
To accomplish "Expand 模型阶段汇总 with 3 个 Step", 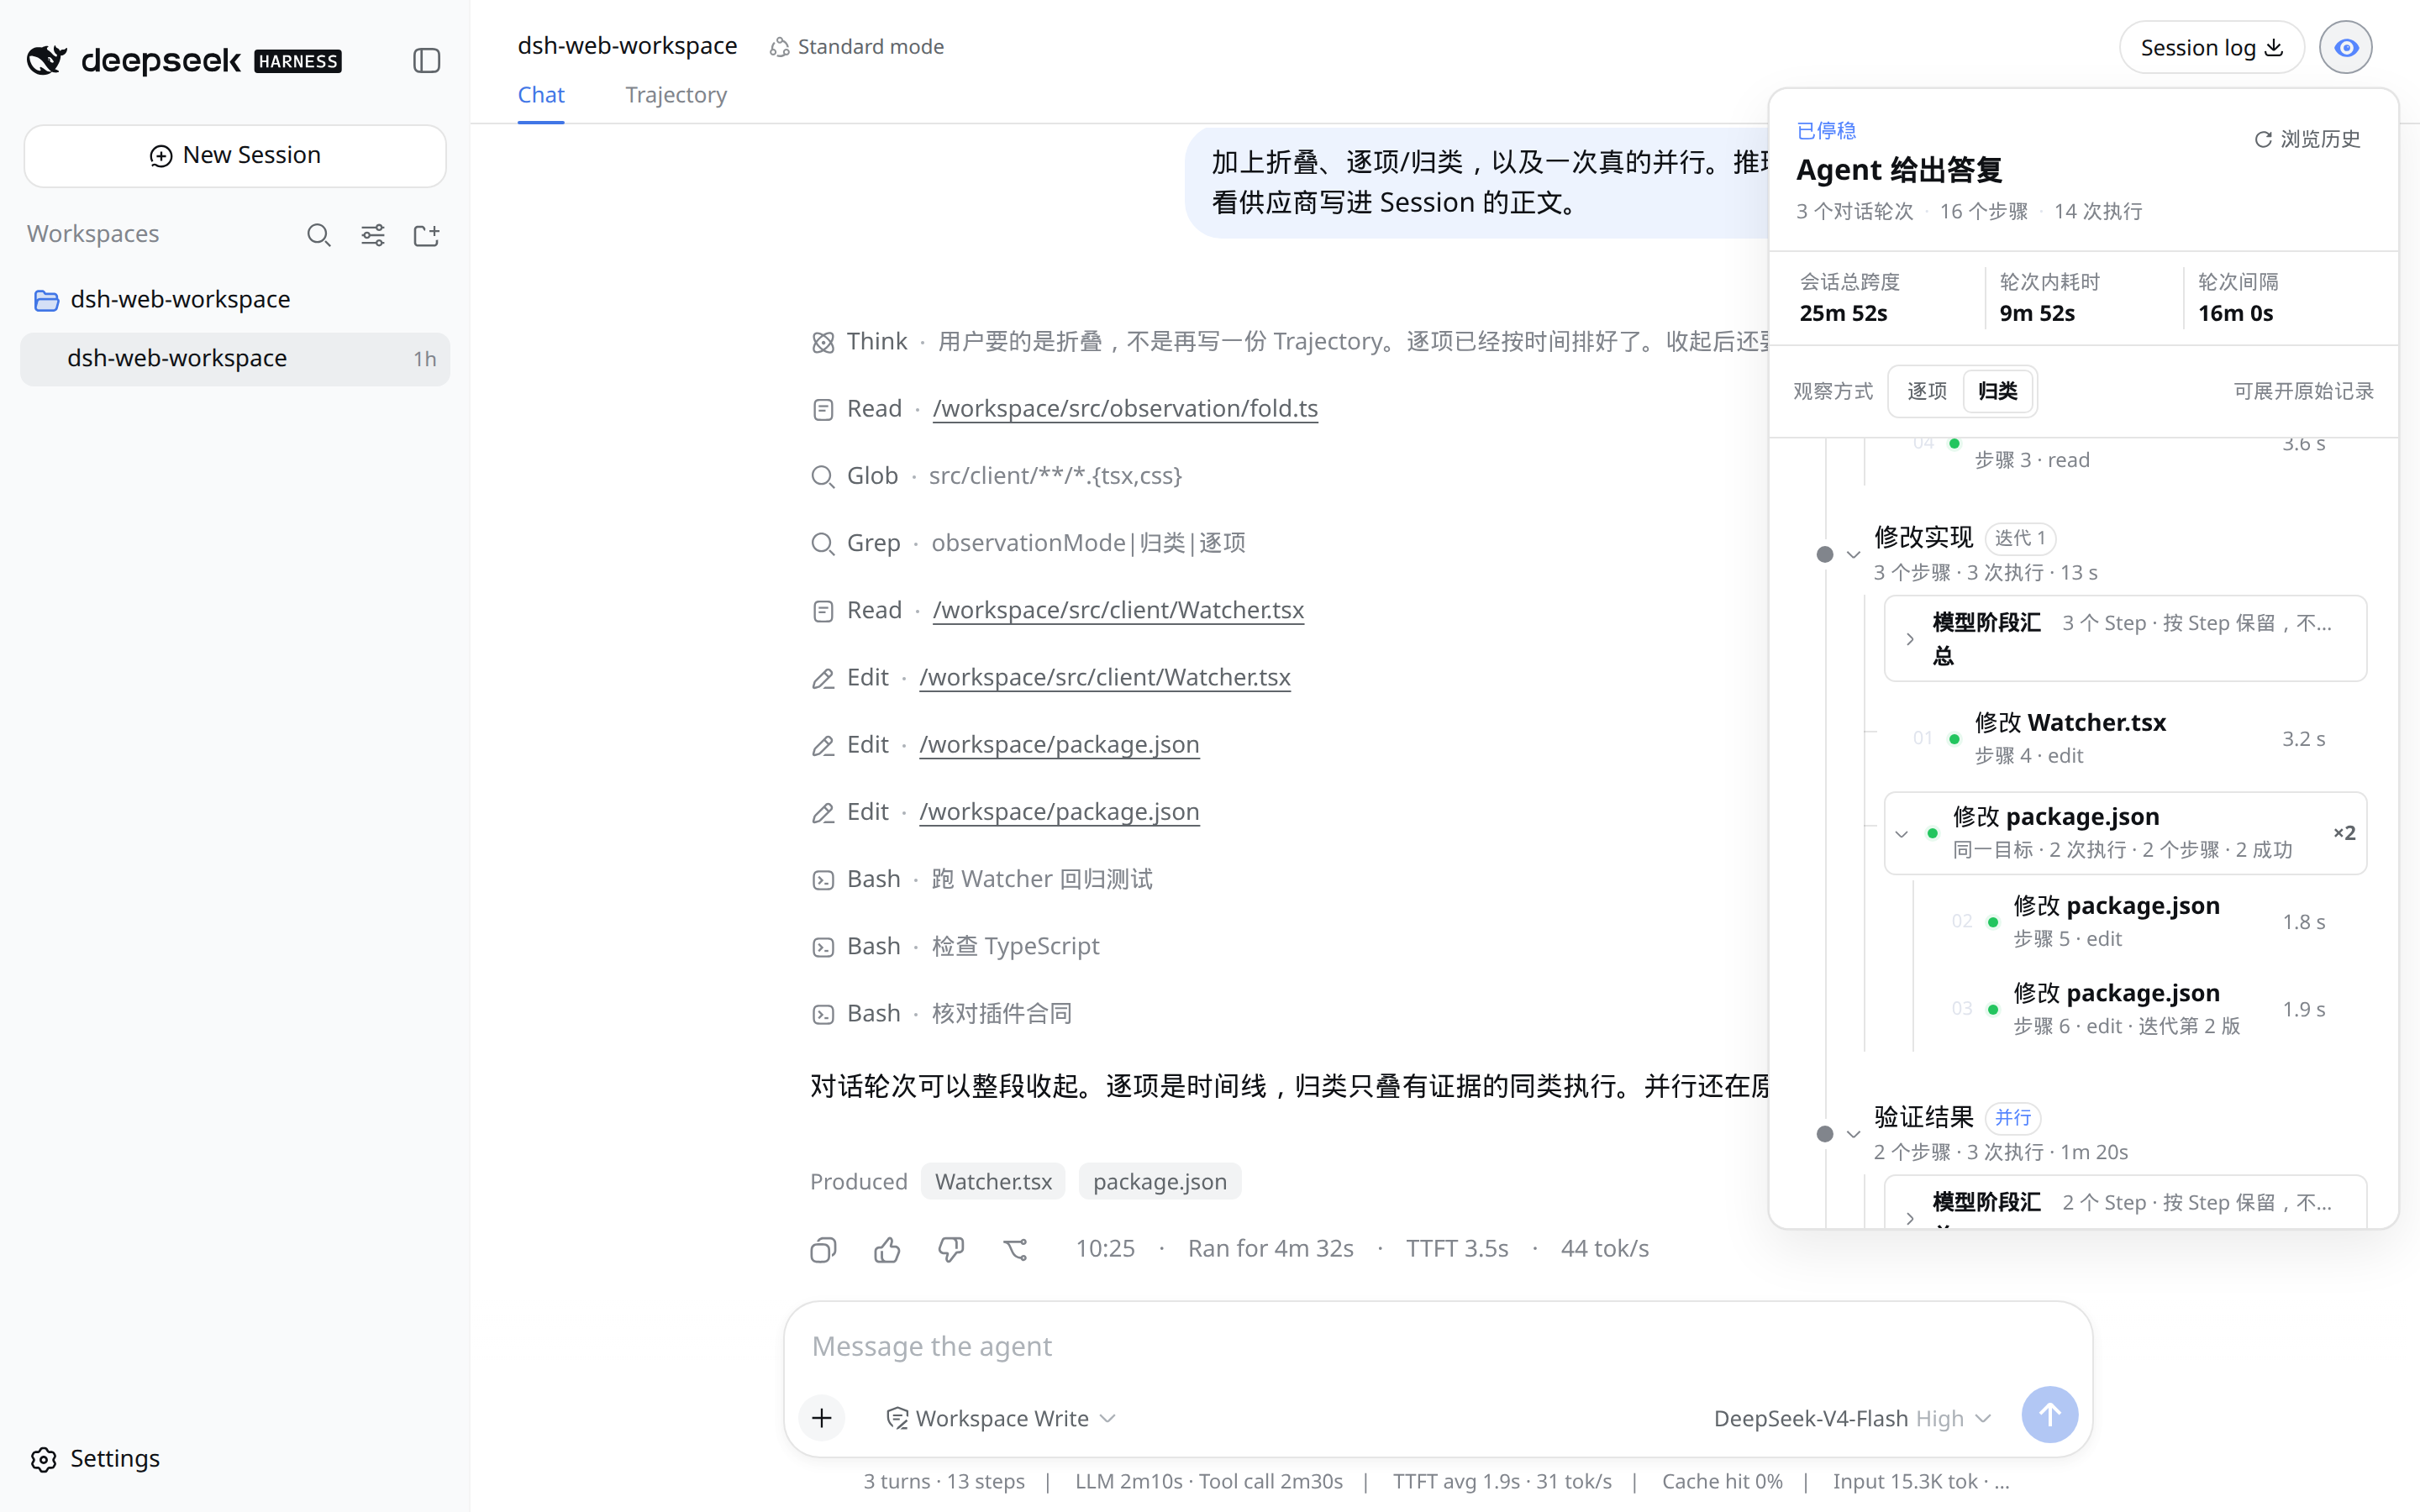I will coord(2125,638).
